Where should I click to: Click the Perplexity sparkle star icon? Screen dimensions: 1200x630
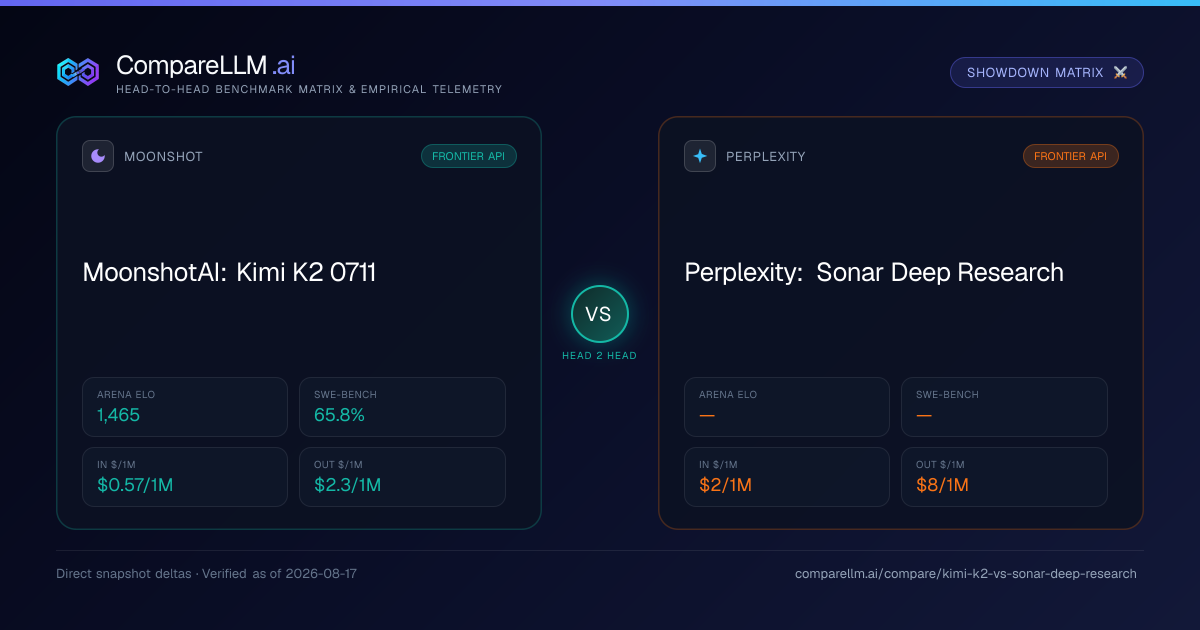tap(700, 156)
